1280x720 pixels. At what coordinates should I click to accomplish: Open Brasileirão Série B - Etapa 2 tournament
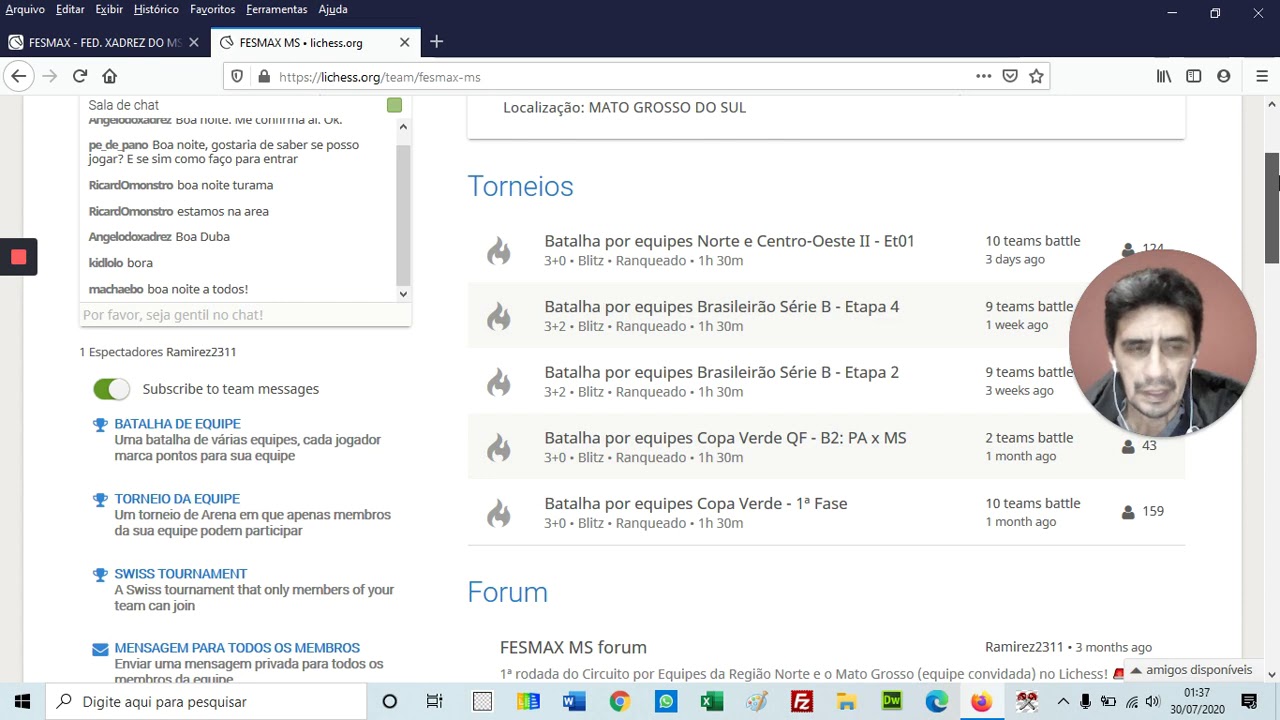pos(721,372)
